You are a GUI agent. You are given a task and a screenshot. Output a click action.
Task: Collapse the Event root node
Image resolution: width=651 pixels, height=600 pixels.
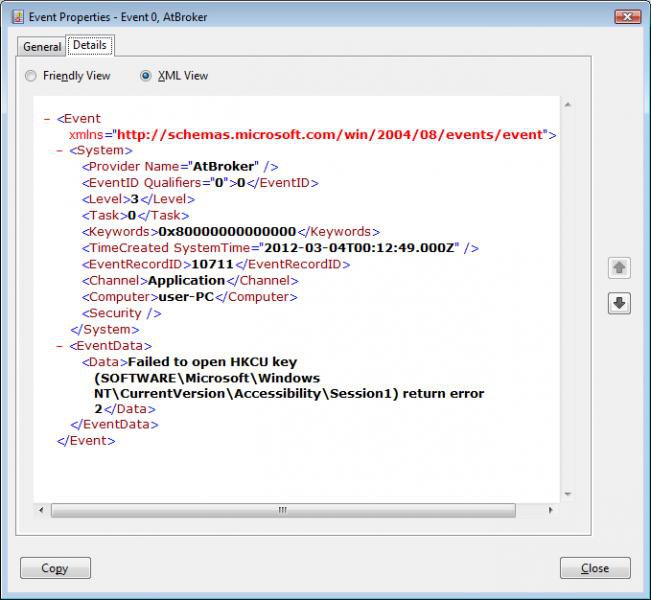click(x=47, y=119)
